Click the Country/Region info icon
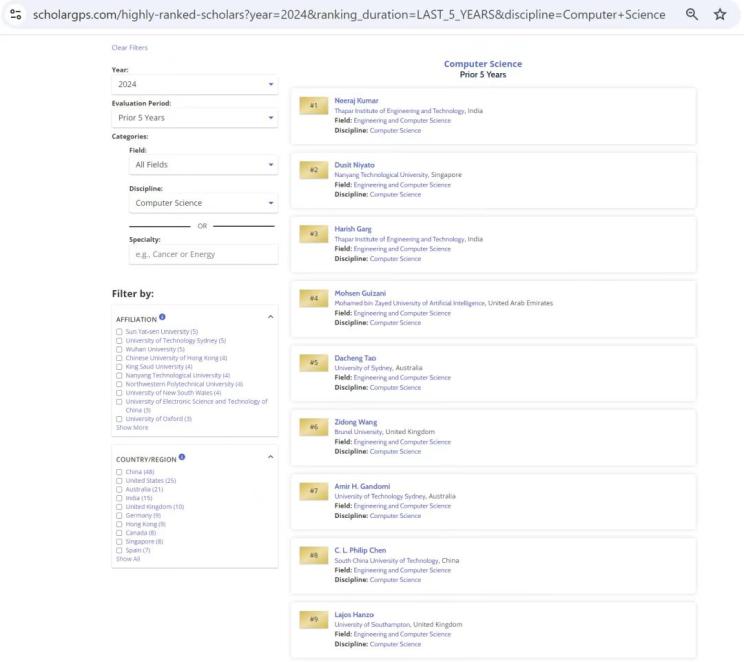744x662 pixels. (182, 457)
